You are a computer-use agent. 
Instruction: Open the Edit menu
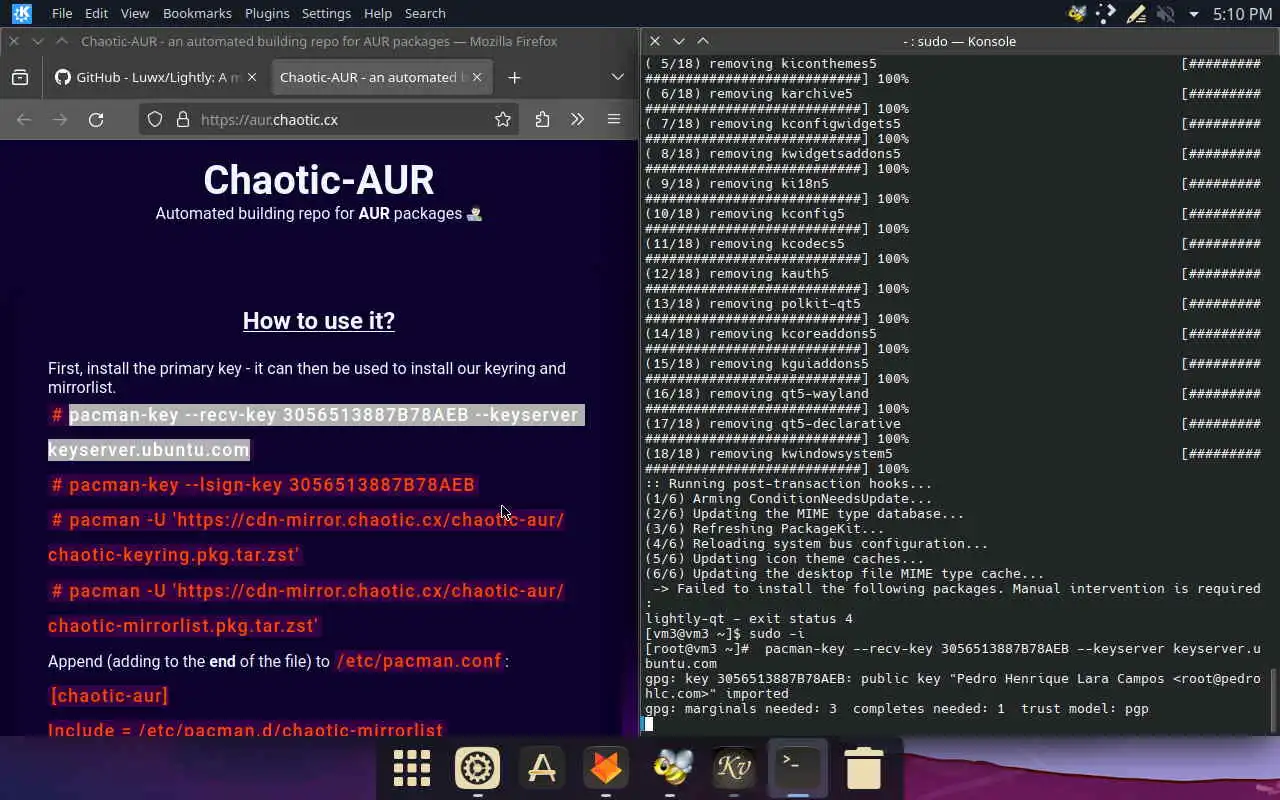(96, 13)
